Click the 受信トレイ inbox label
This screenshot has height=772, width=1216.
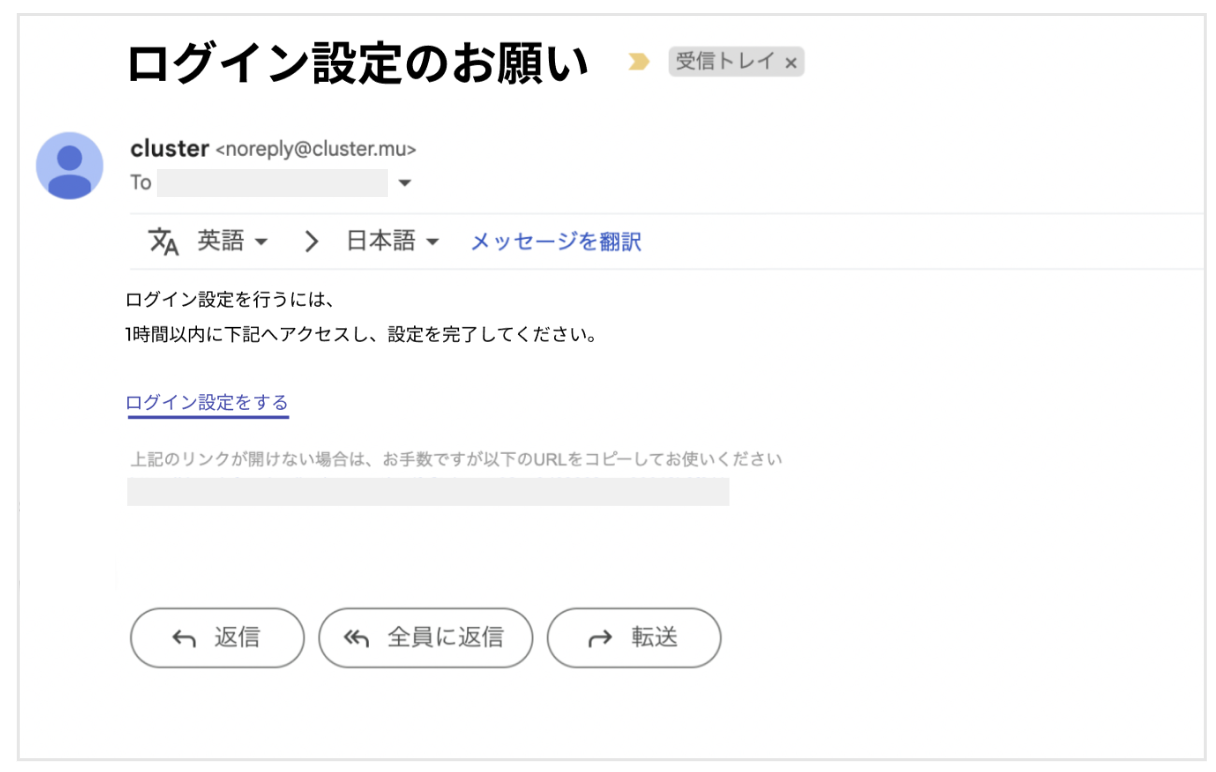click(726, 62)
